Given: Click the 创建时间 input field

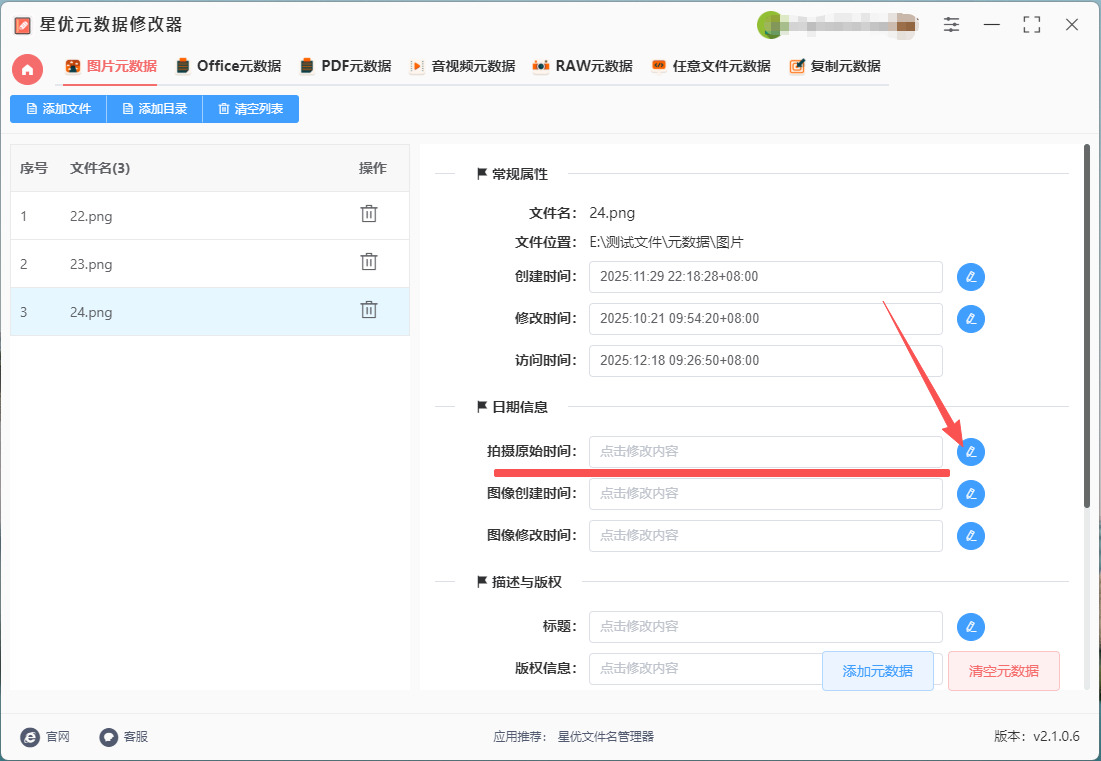Looking at the screenshot, I should tap(765, 277).
